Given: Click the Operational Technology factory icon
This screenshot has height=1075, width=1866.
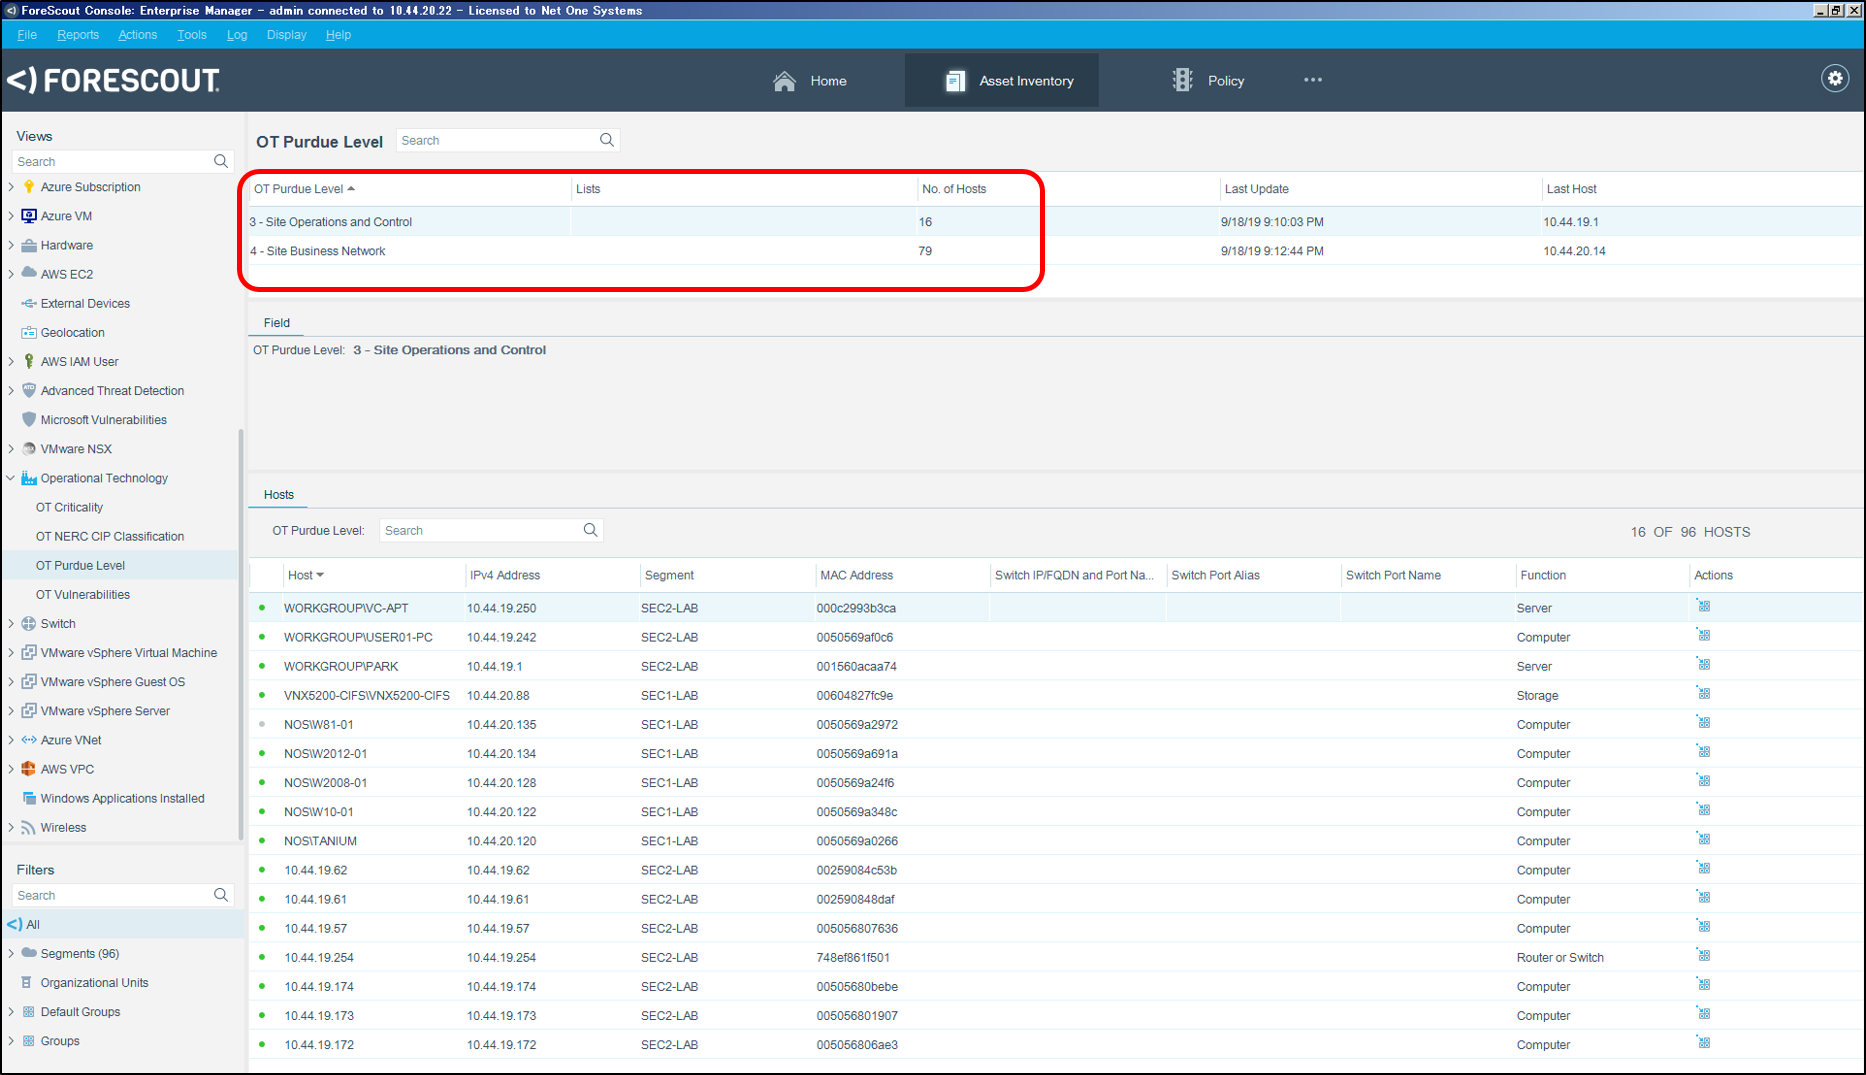Looking at the screenshot, I should click(x=29, y=478).
